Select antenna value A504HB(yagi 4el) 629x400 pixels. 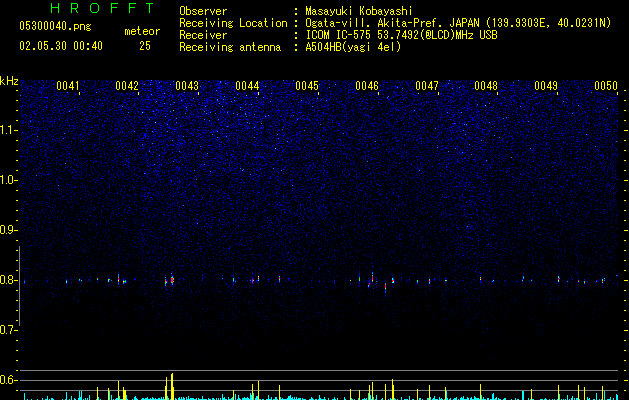[353, 47]
